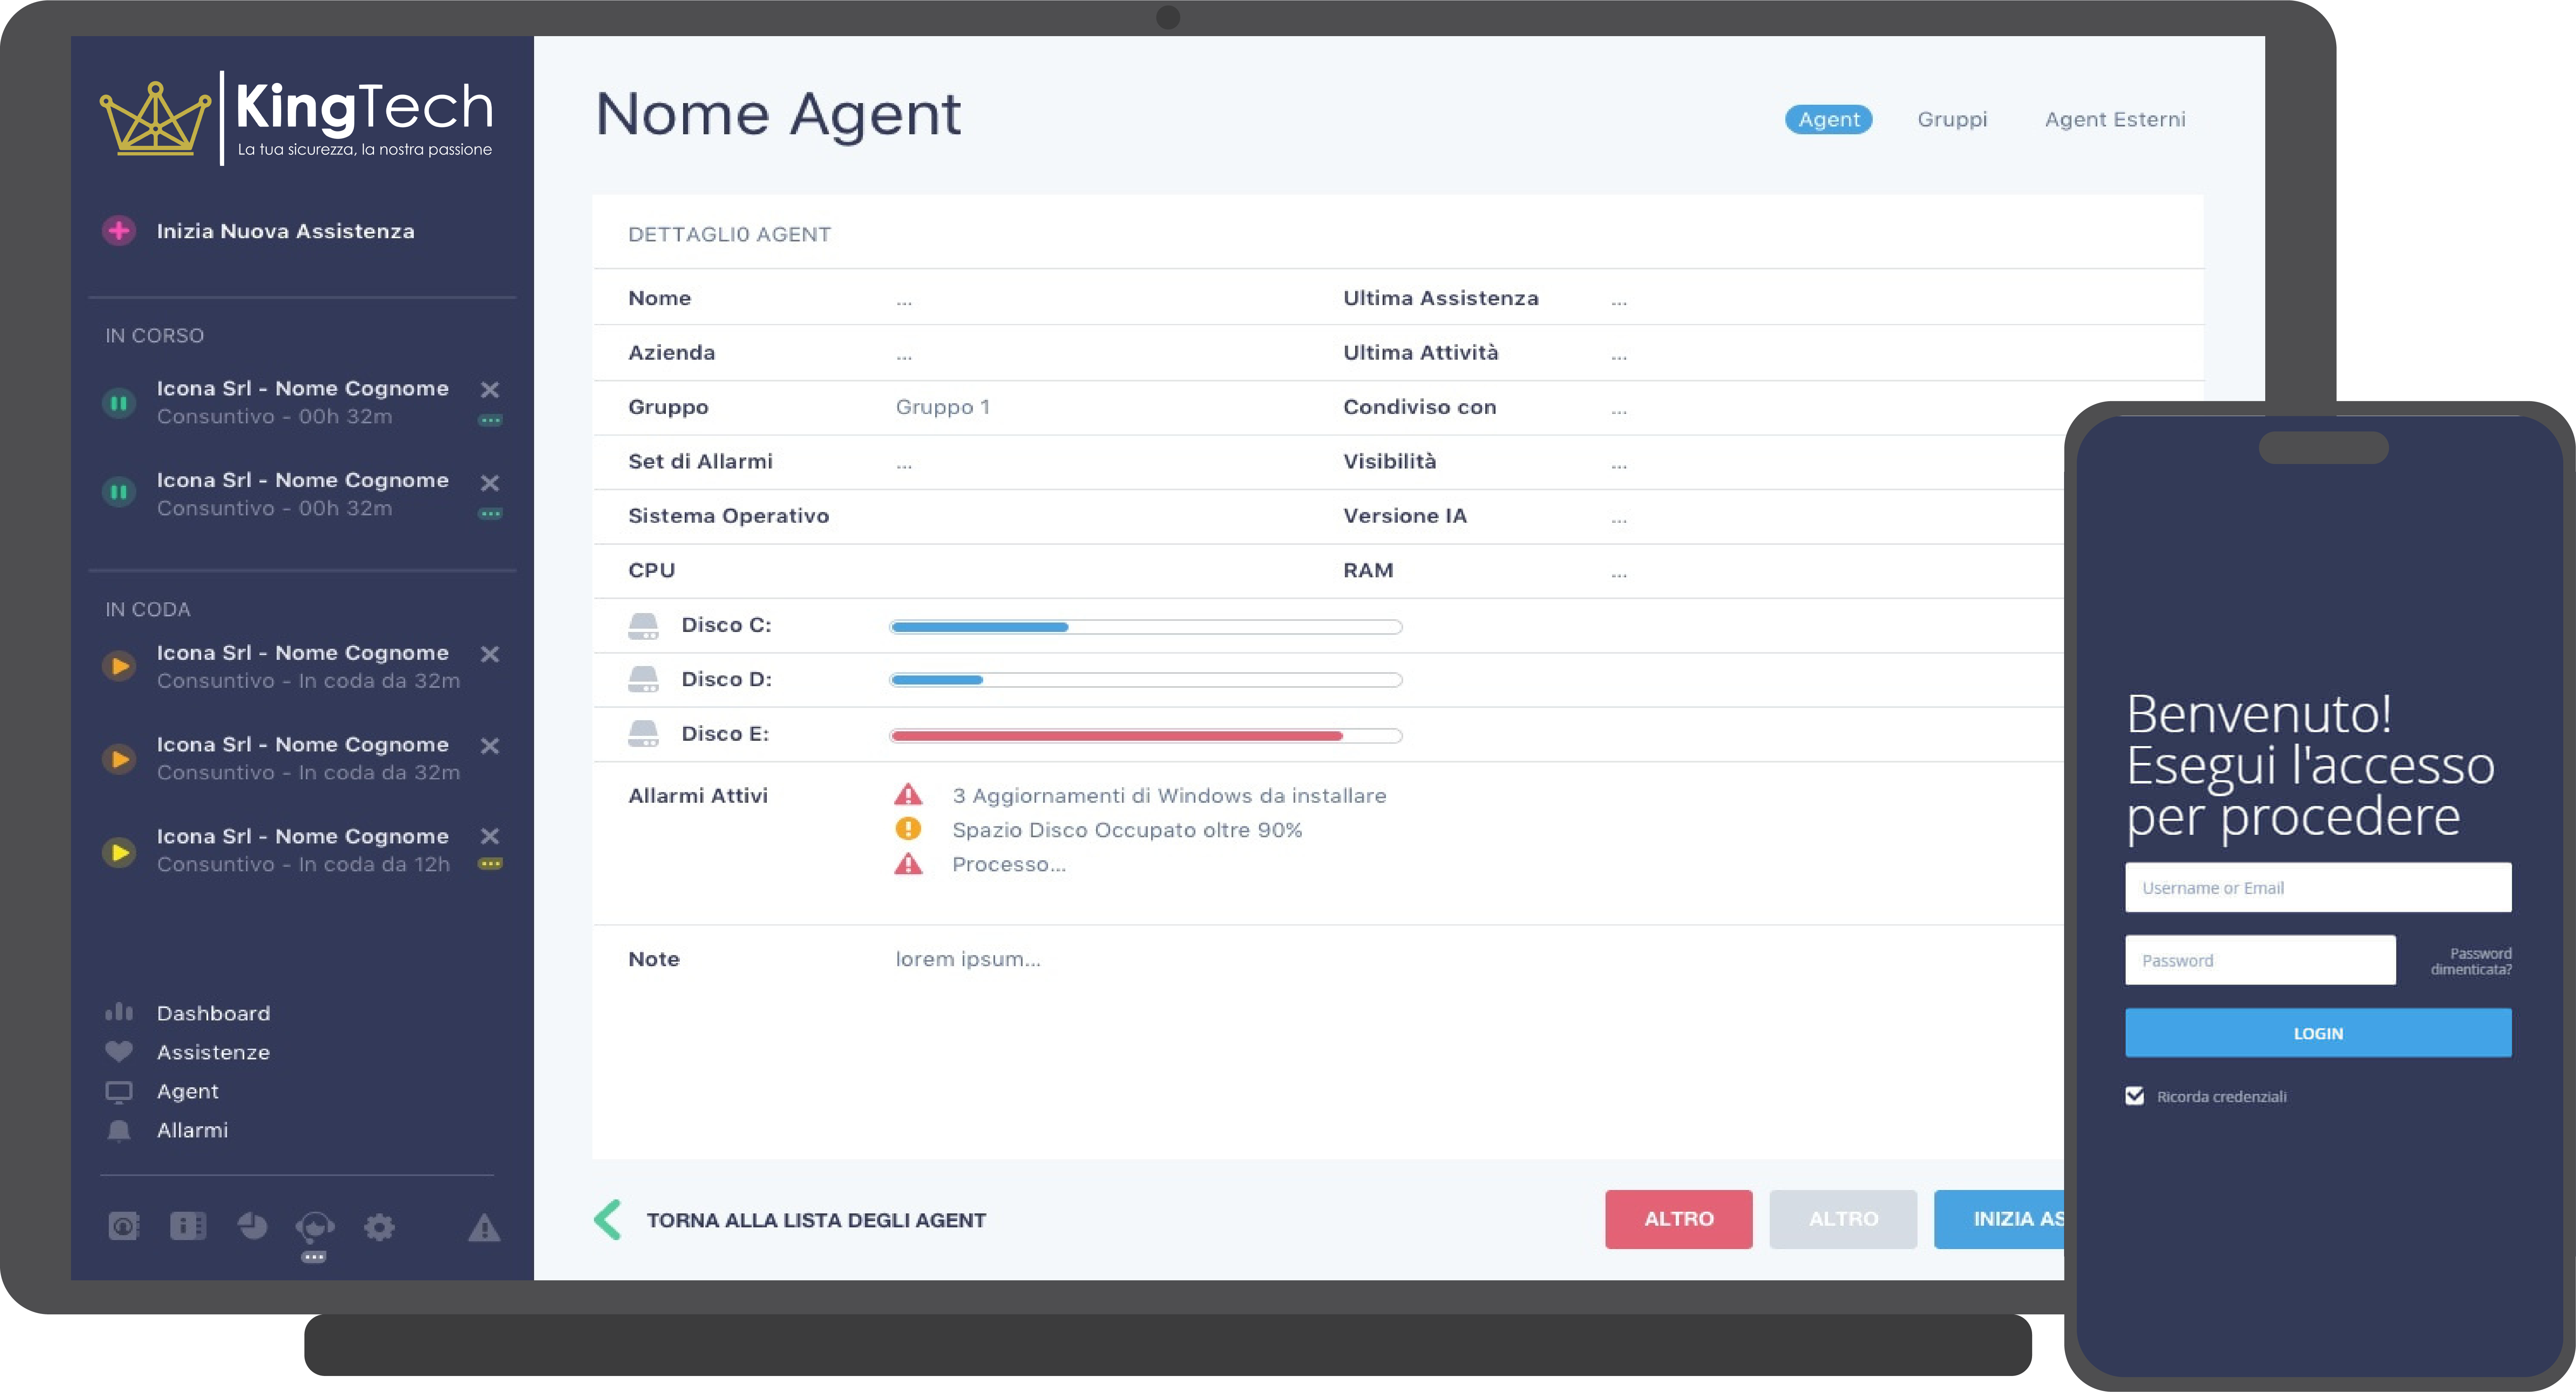2576x1392 pixels.
Task: Click the Disco D drive icon
Action: click(x=643, y=680)
